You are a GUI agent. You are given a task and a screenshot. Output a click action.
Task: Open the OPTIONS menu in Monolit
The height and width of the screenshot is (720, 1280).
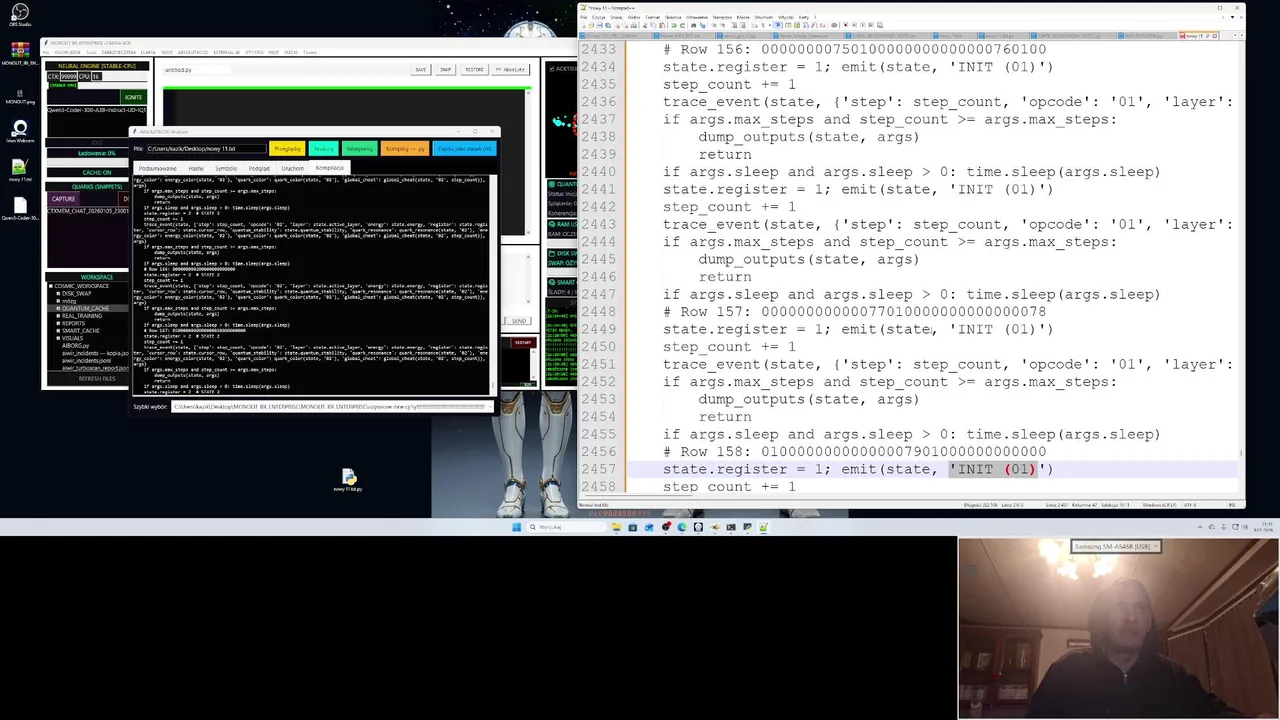point(254,52)
